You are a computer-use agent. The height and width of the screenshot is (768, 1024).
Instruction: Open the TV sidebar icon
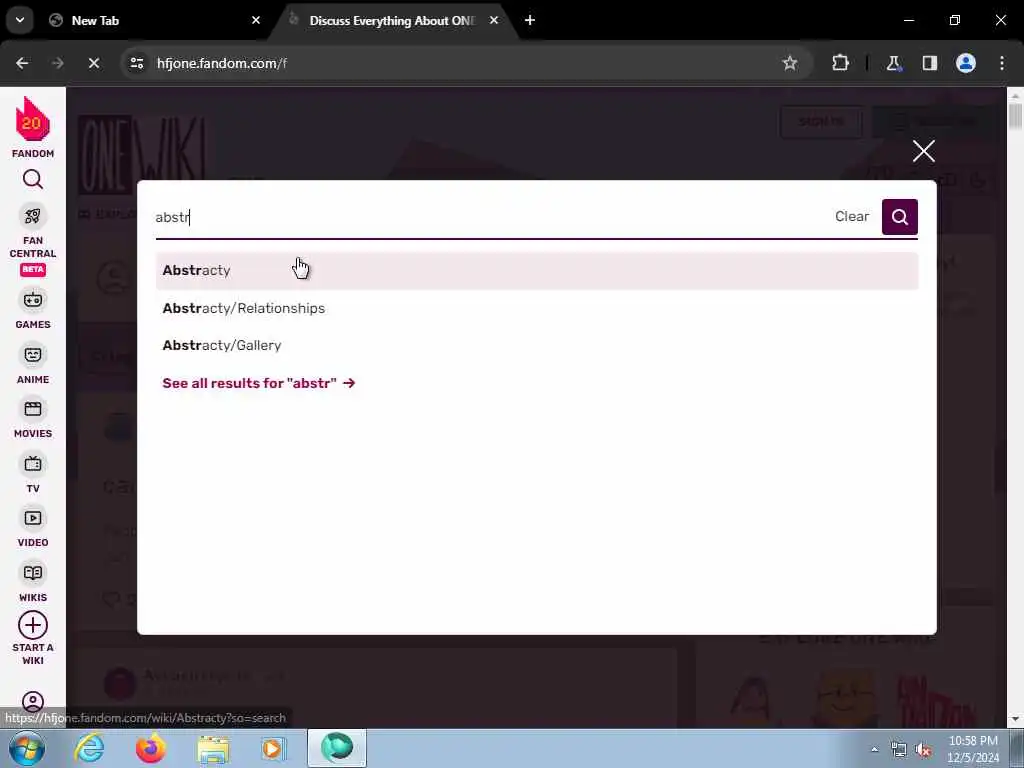click(33, 464)
